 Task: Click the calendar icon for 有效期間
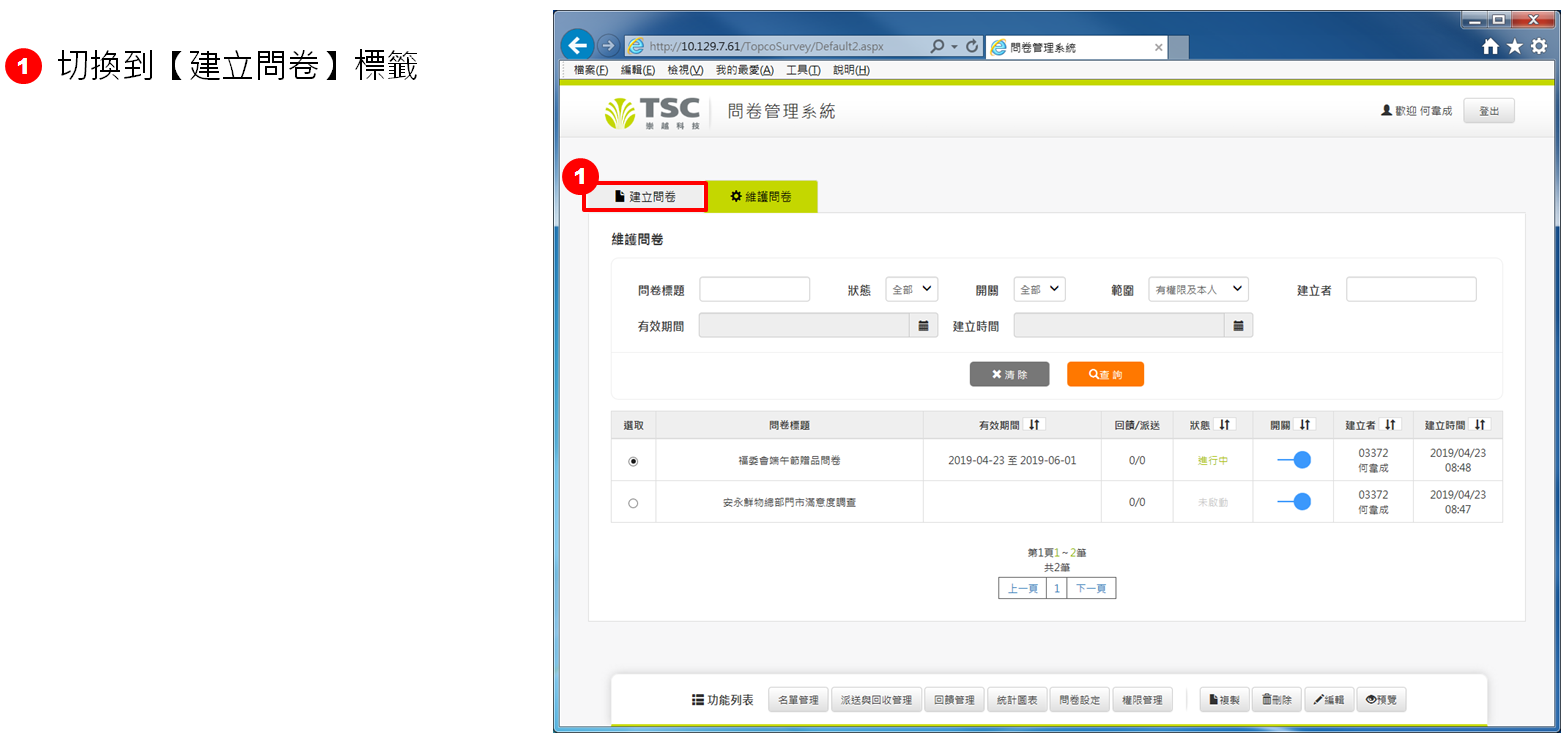pyautogui.click(x=923, y=326)
